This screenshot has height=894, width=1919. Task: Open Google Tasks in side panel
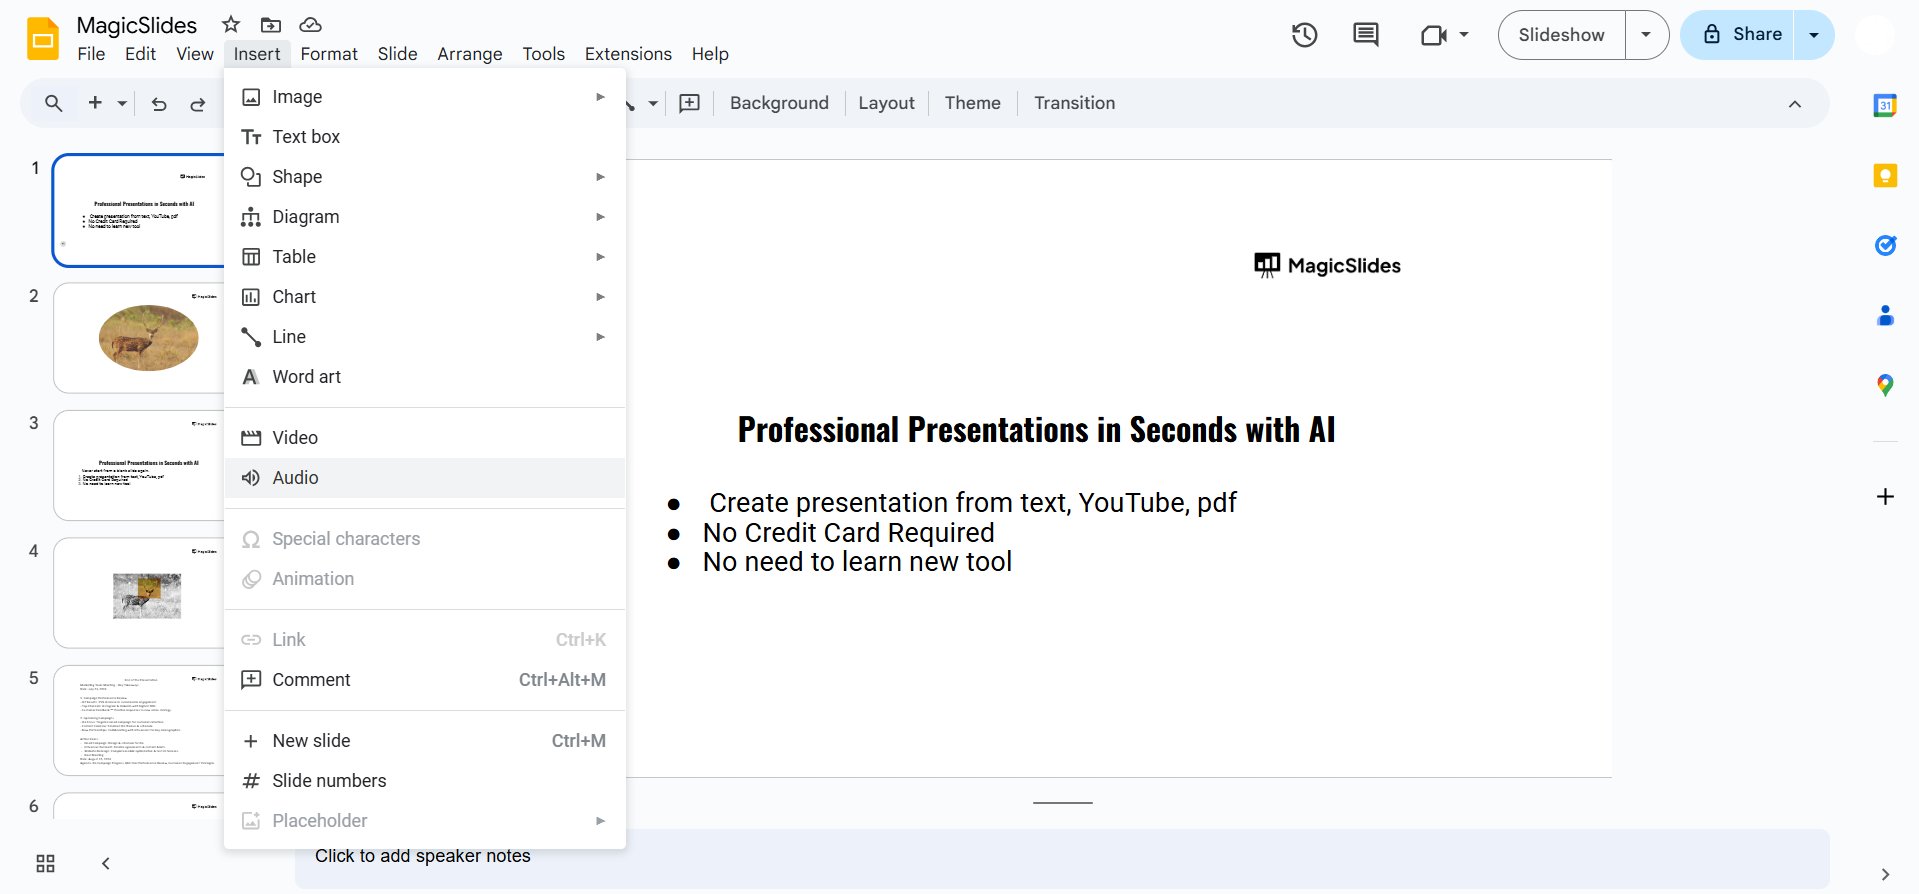[x=1885, y=245]
